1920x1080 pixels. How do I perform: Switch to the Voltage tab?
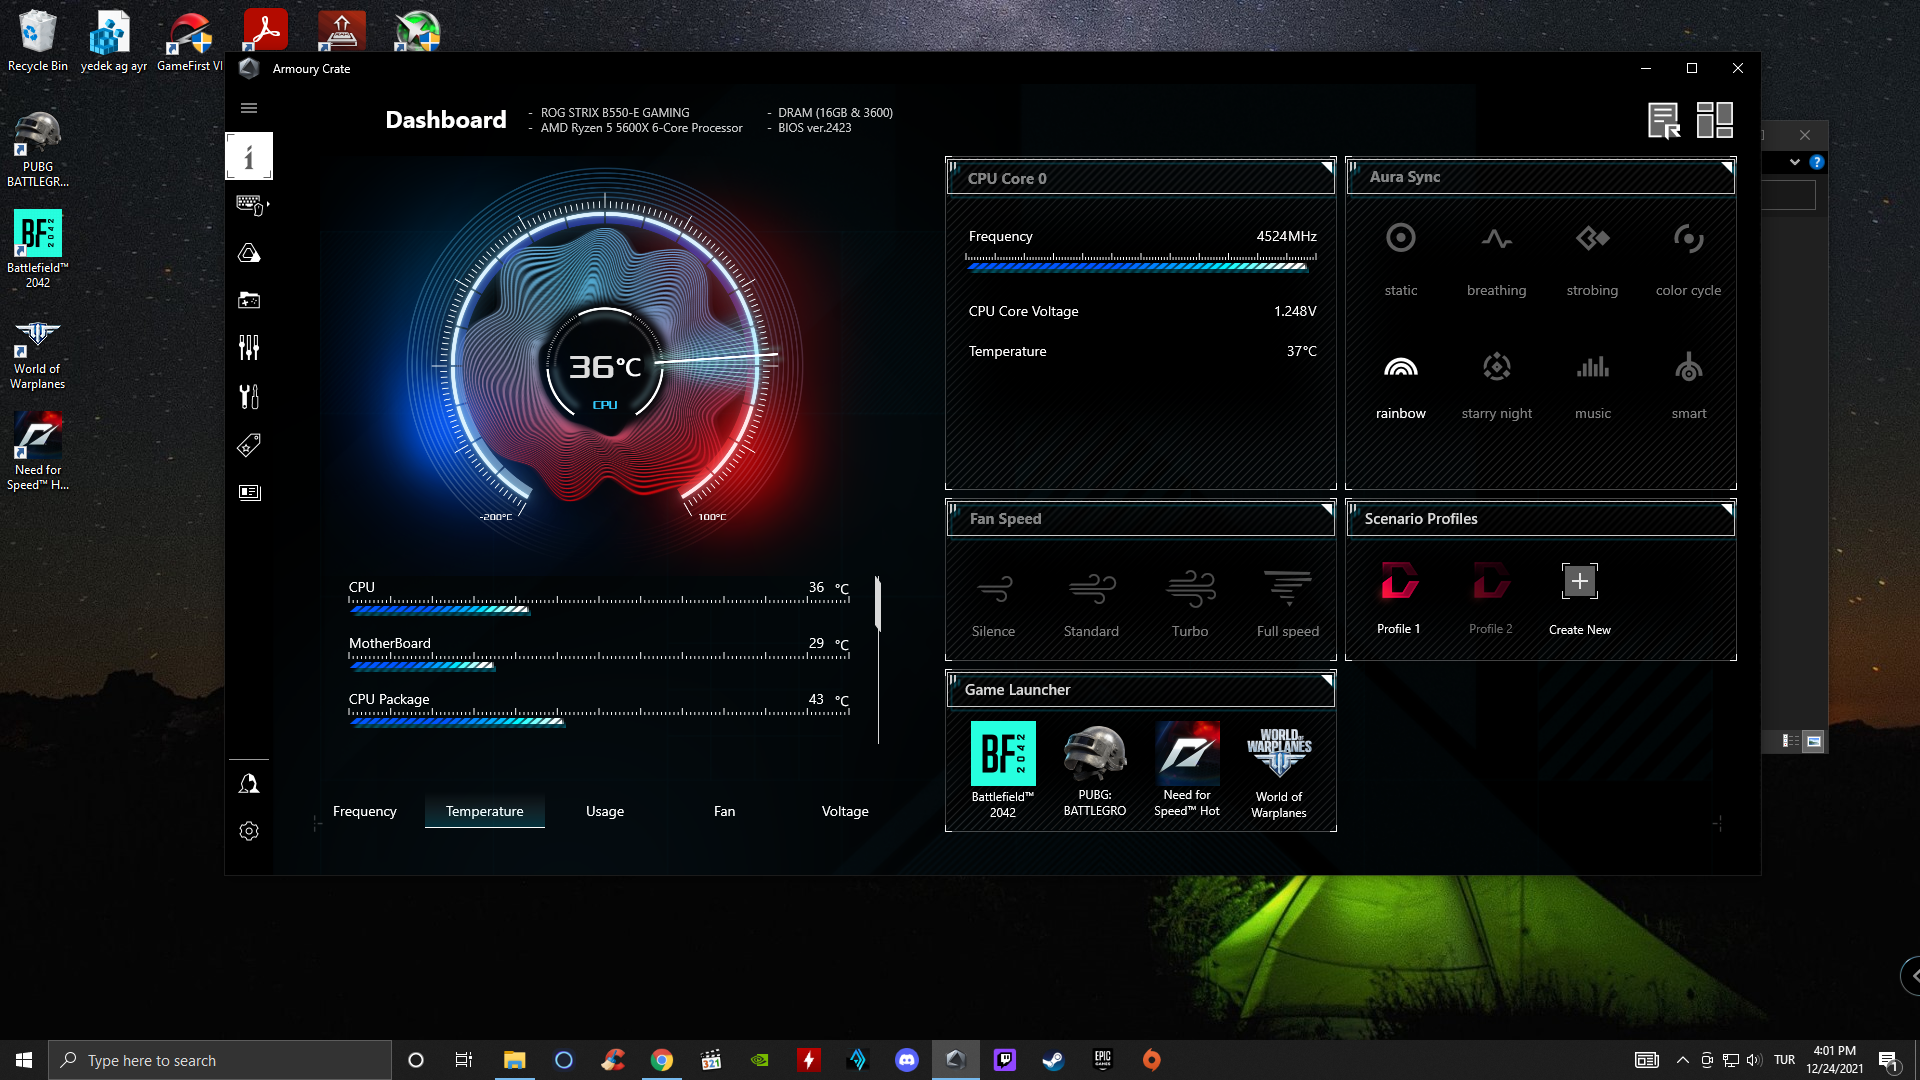click(x=845, y=811)
